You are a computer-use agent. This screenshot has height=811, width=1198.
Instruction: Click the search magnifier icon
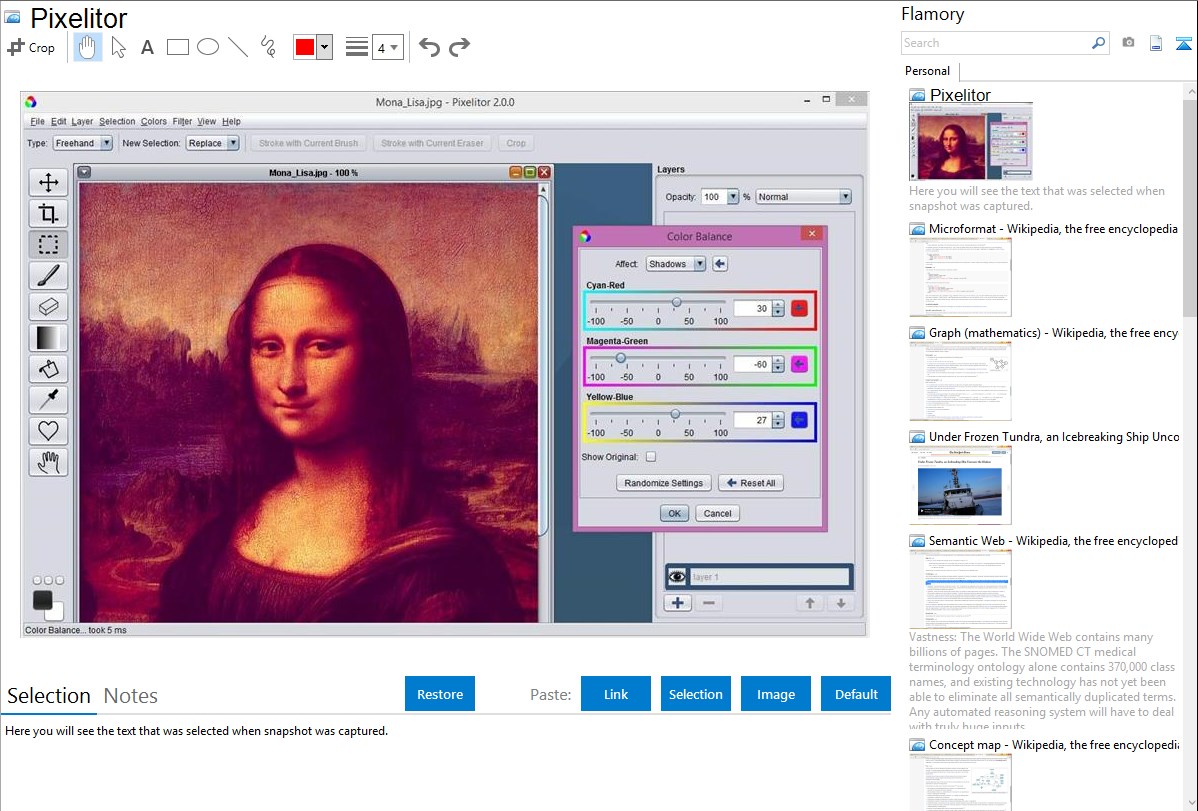pos(1099,43)
